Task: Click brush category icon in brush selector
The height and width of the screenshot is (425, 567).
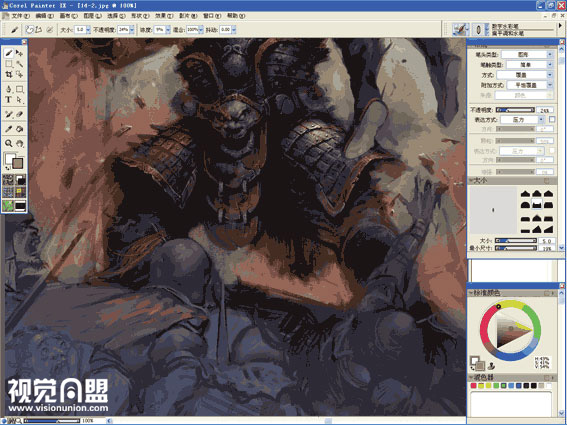Action: click(460, 29)
